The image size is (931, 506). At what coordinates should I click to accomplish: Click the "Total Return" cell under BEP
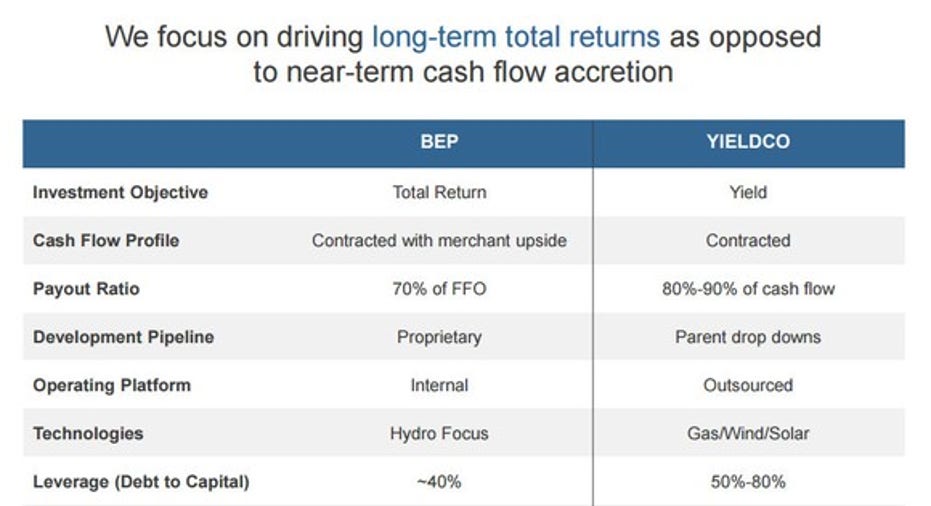pos(439,193)
